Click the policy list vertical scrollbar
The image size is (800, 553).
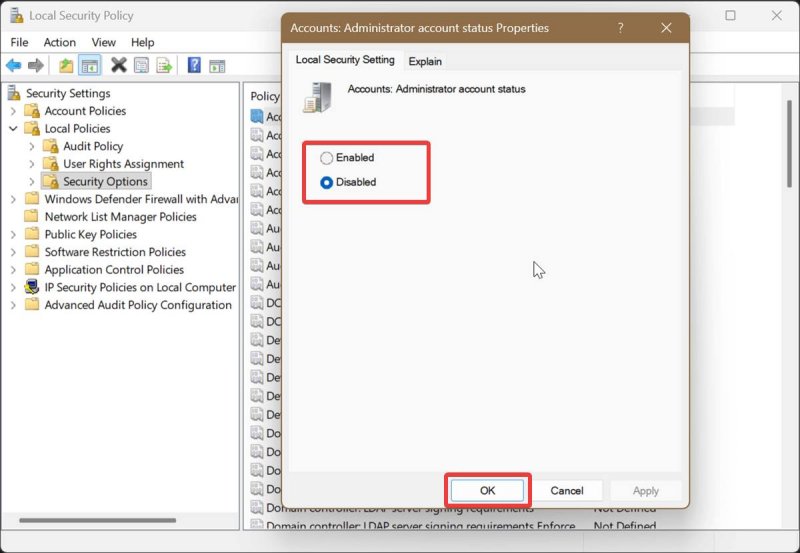(x=789, y=144)
